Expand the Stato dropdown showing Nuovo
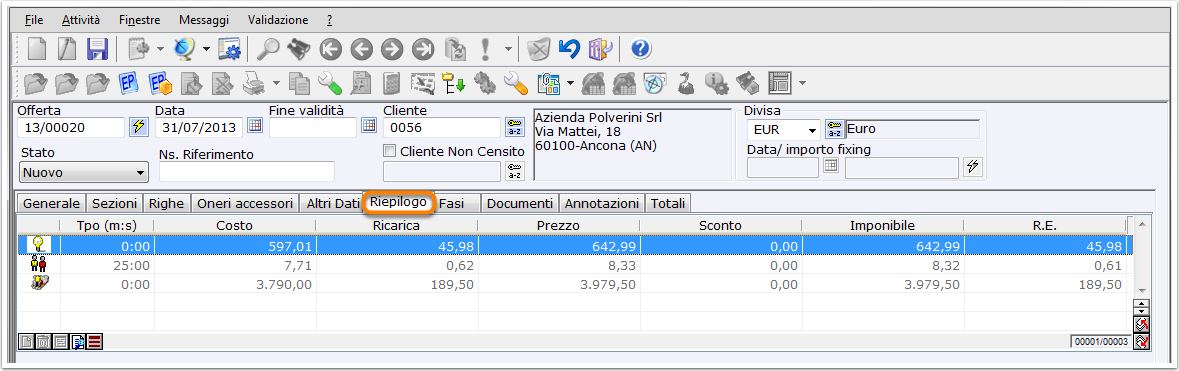This screenshot has width=1179, height=371. (x=83, y=172)
